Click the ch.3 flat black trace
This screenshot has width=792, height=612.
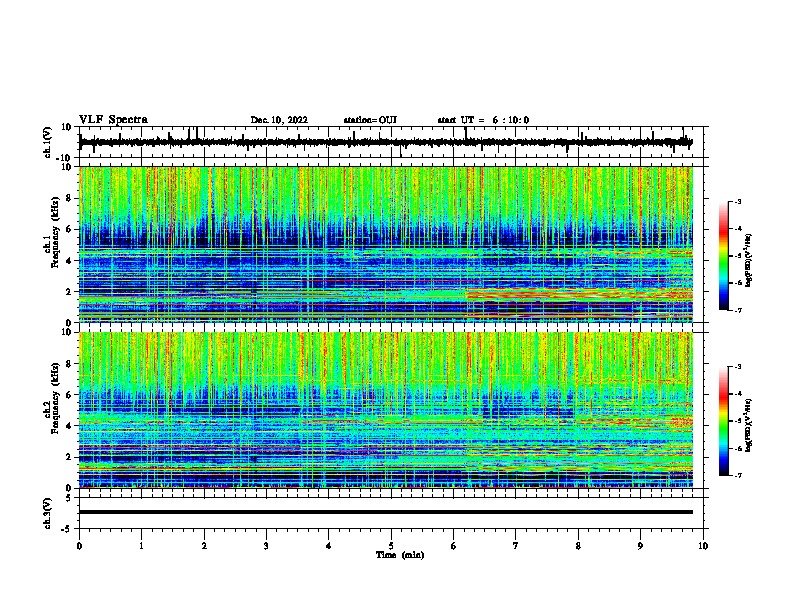click(x=386, y=512)
